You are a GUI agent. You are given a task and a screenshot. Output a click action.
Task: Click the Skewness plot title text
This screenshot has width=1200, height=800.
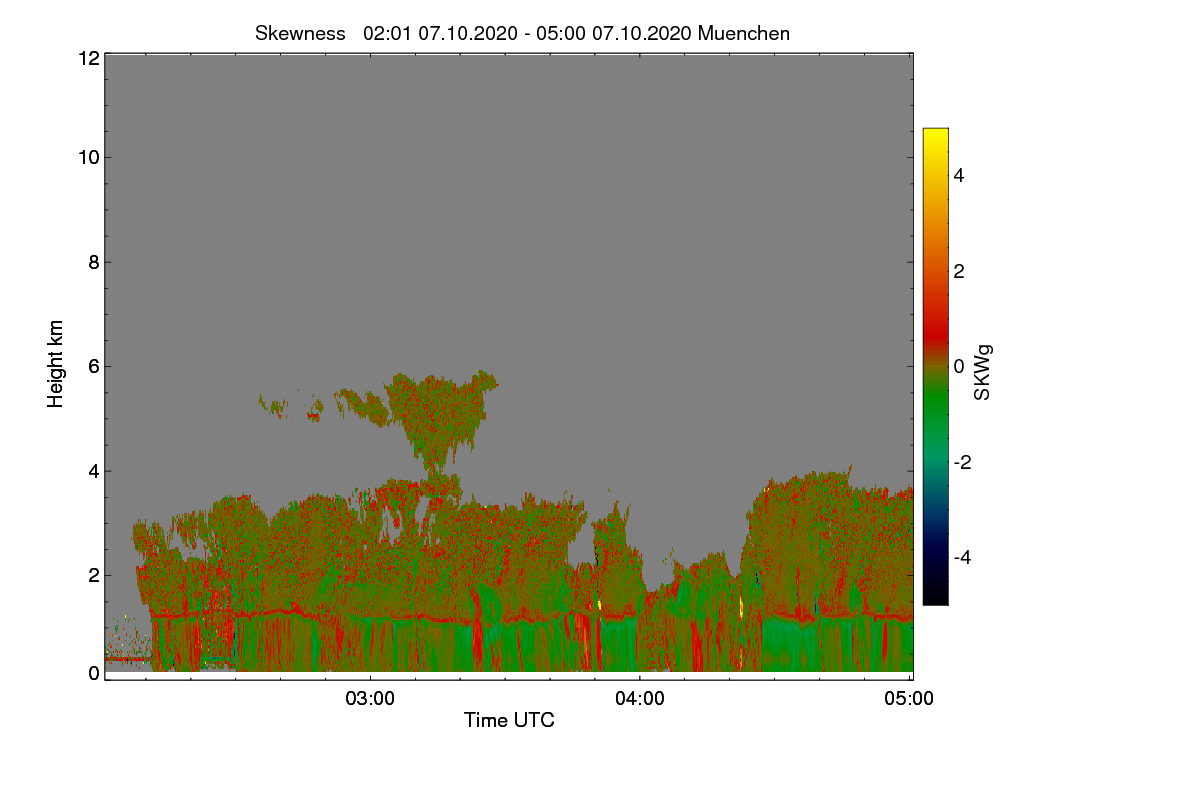[522, 33]
